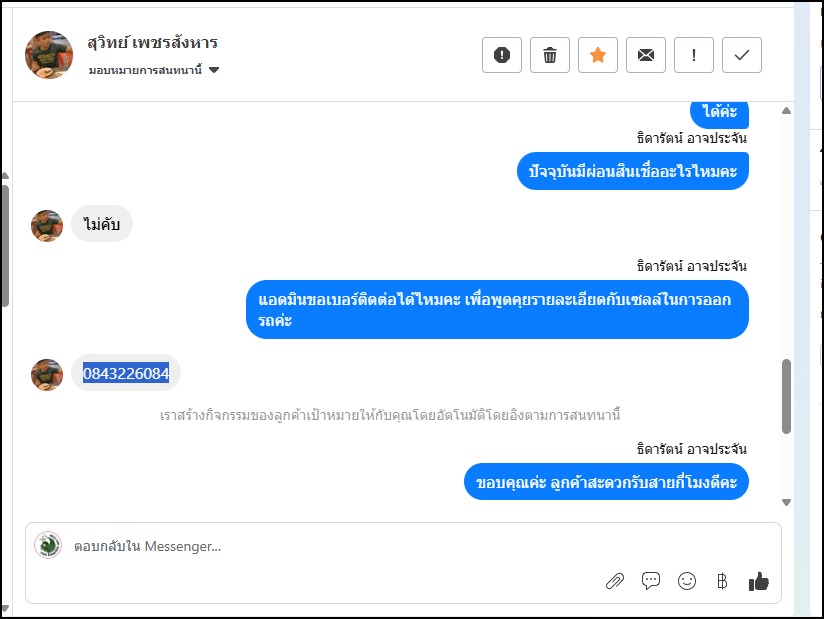Toggle the orange star follow-up icon
Screen dimensions: 824x619
(598, 55)
